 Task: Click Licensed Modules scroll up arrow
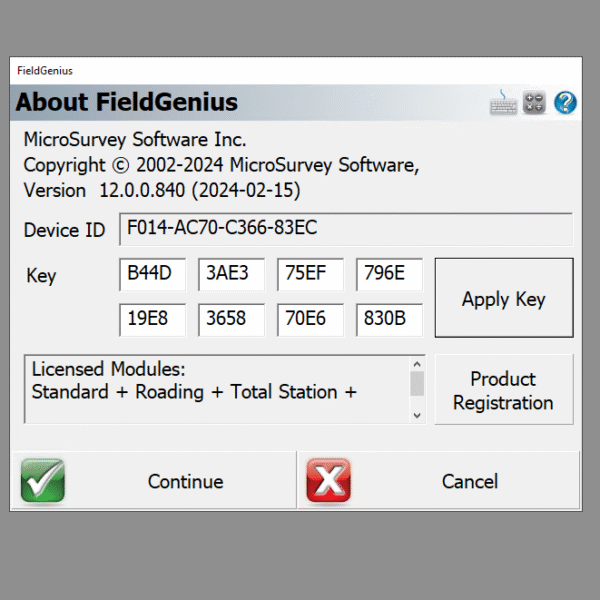tap(417, 364)
